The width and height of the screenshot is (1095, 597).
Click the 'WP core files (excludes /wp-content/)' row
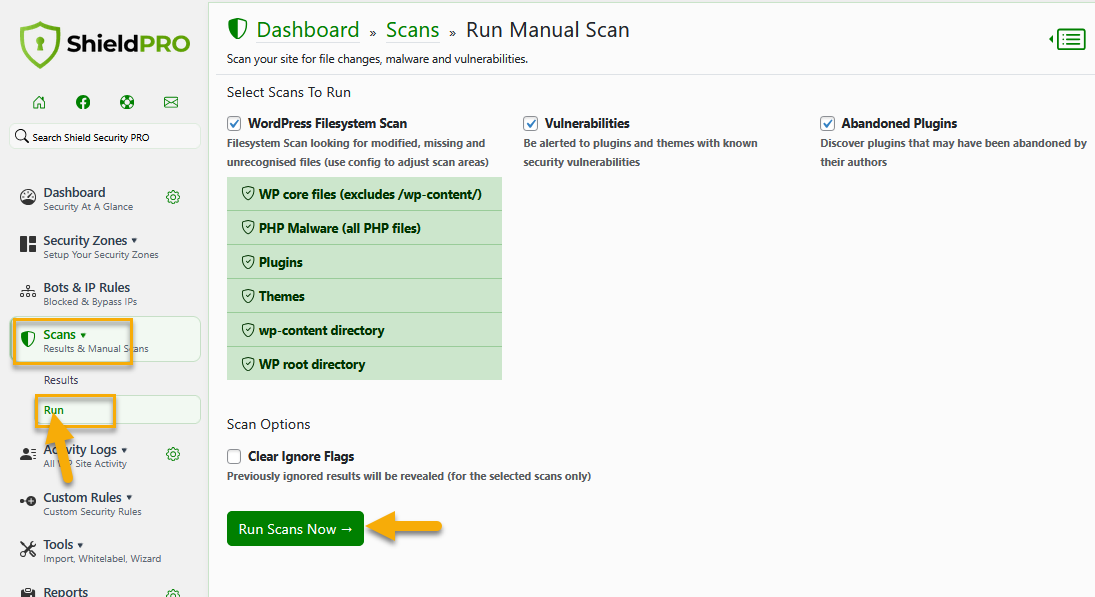point(365,193)
